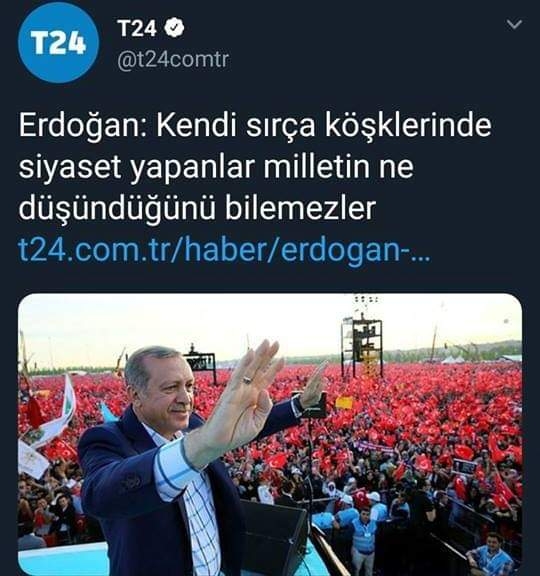
Task: Open the attached rally photo
Action: pyautogui.click(x=270, y=434)
